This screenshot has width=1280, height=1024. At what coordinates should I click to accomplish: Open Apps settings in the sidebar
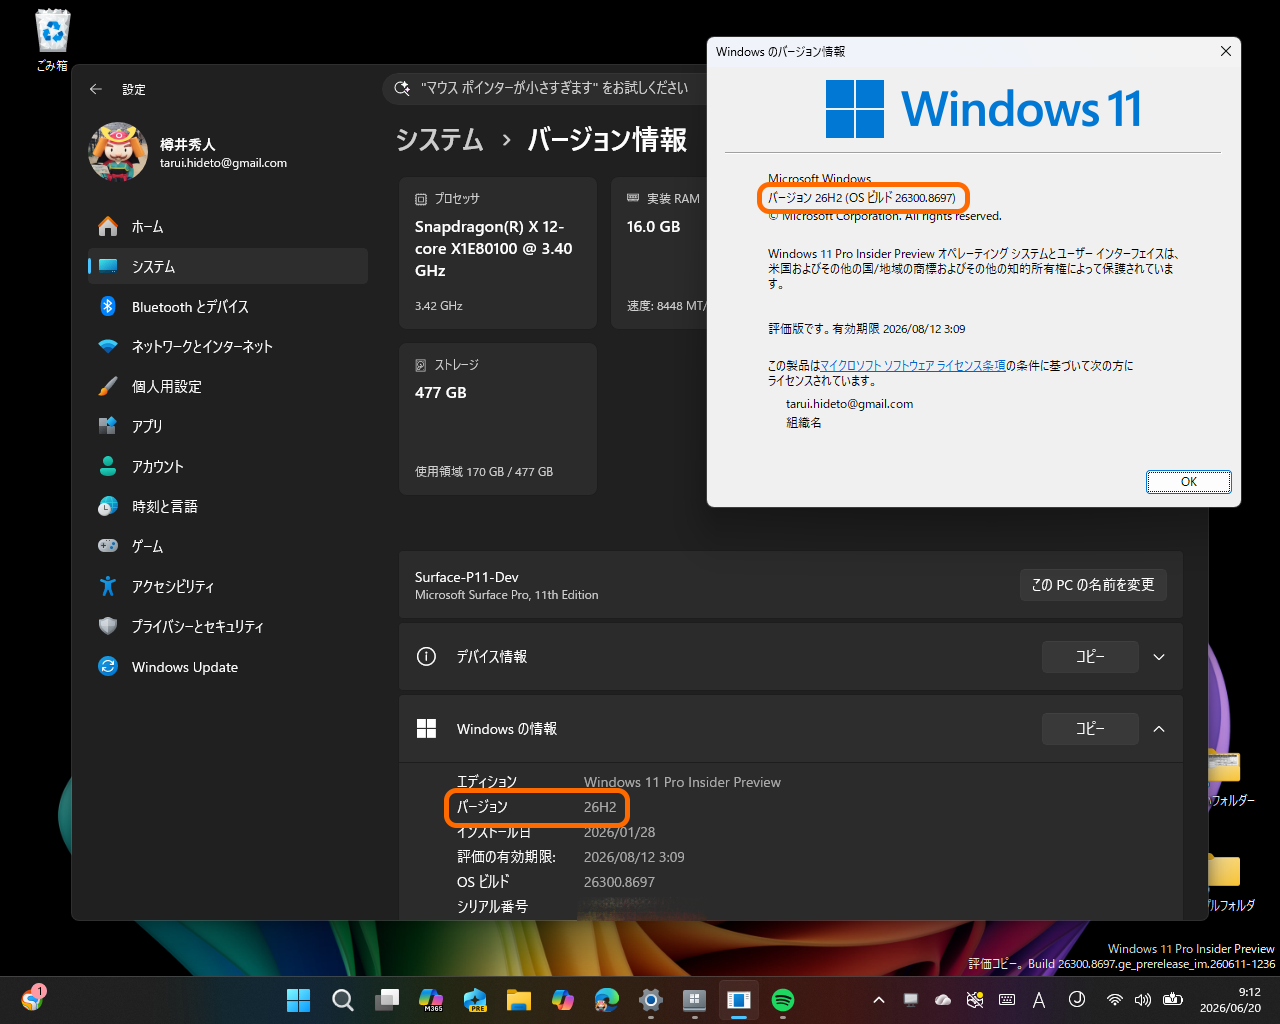point(228,426)
